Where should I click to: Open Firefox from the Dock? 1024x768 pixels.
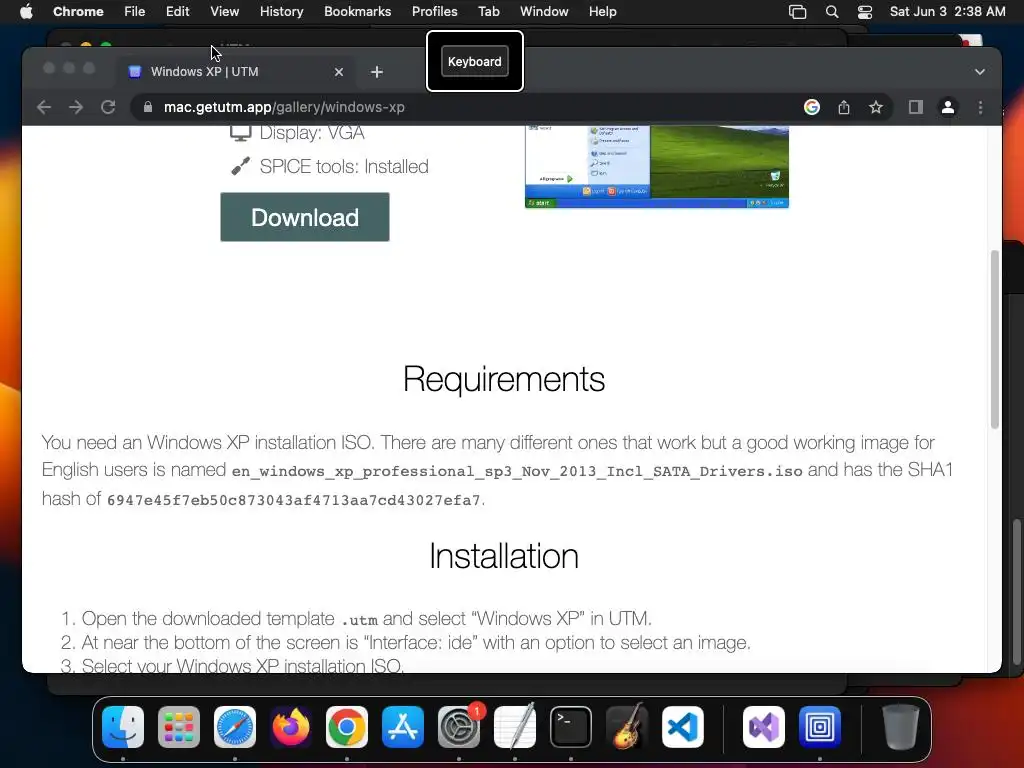[291, 727]
